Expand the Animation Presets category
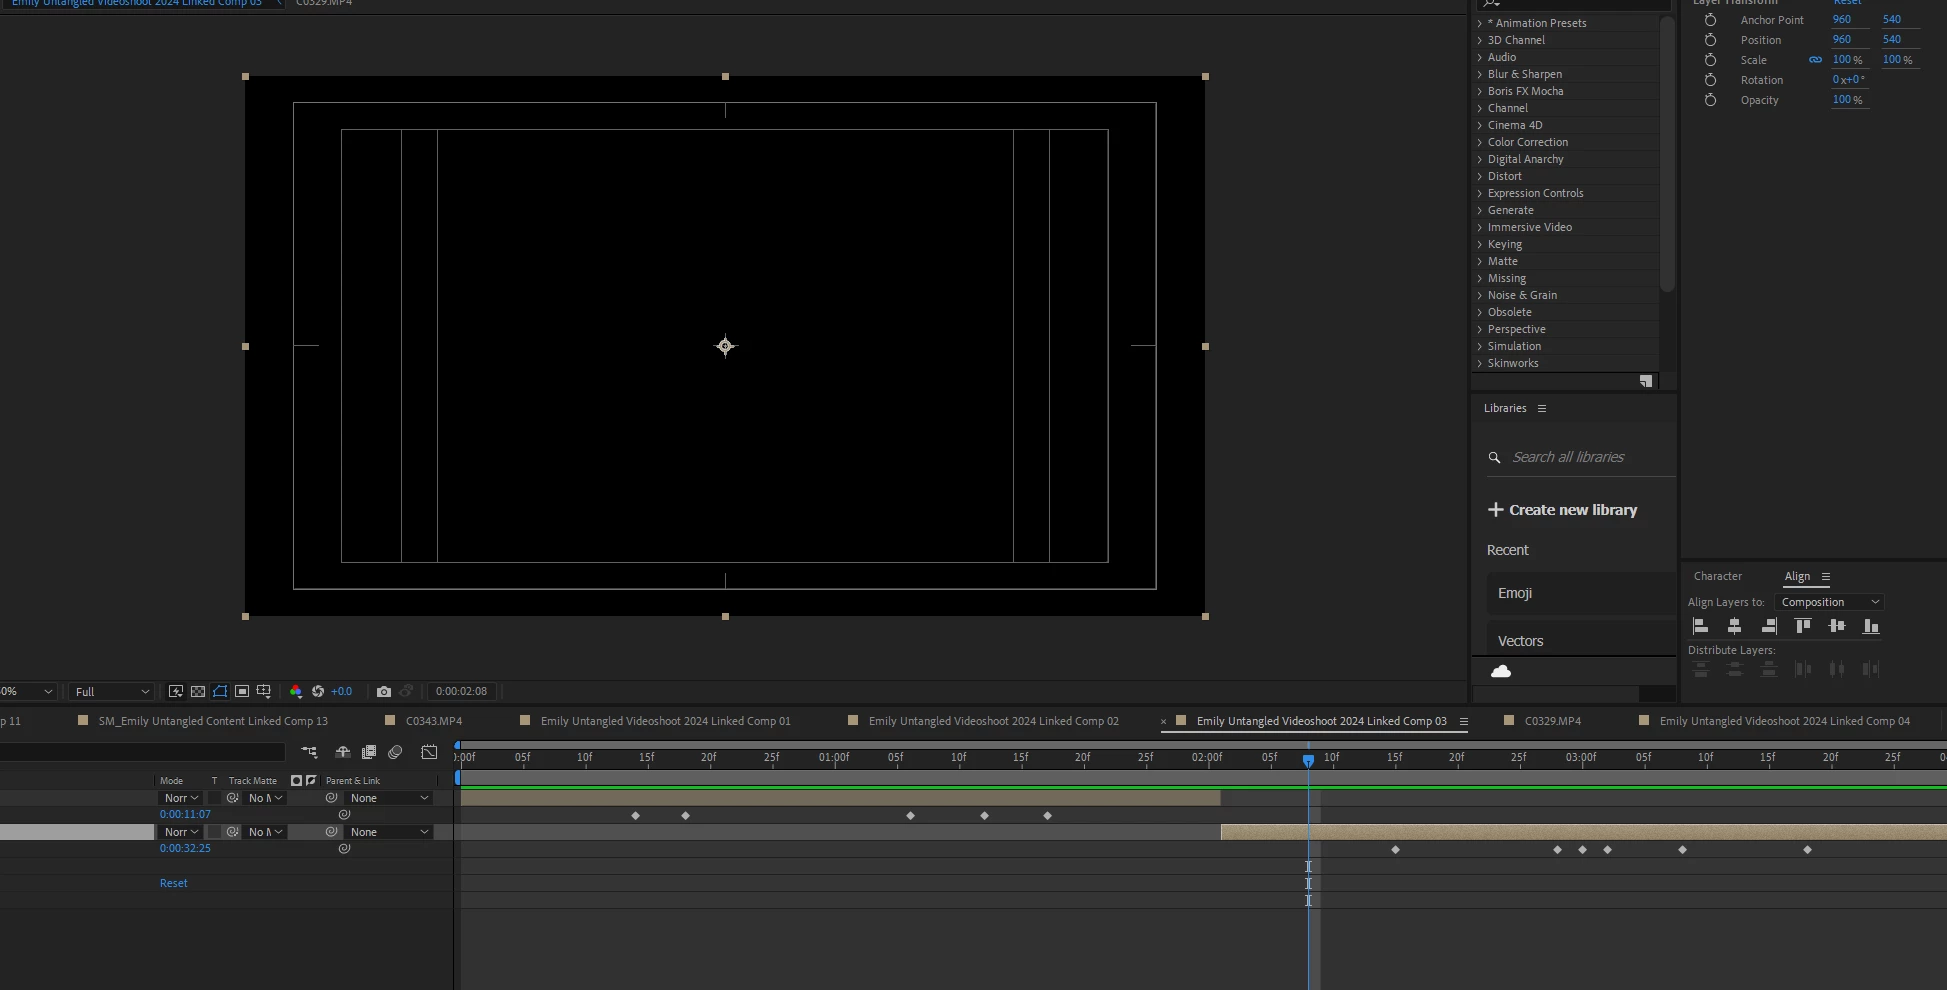Image resolution: width=1947 pixels, height=990 pixels. 1480,23
